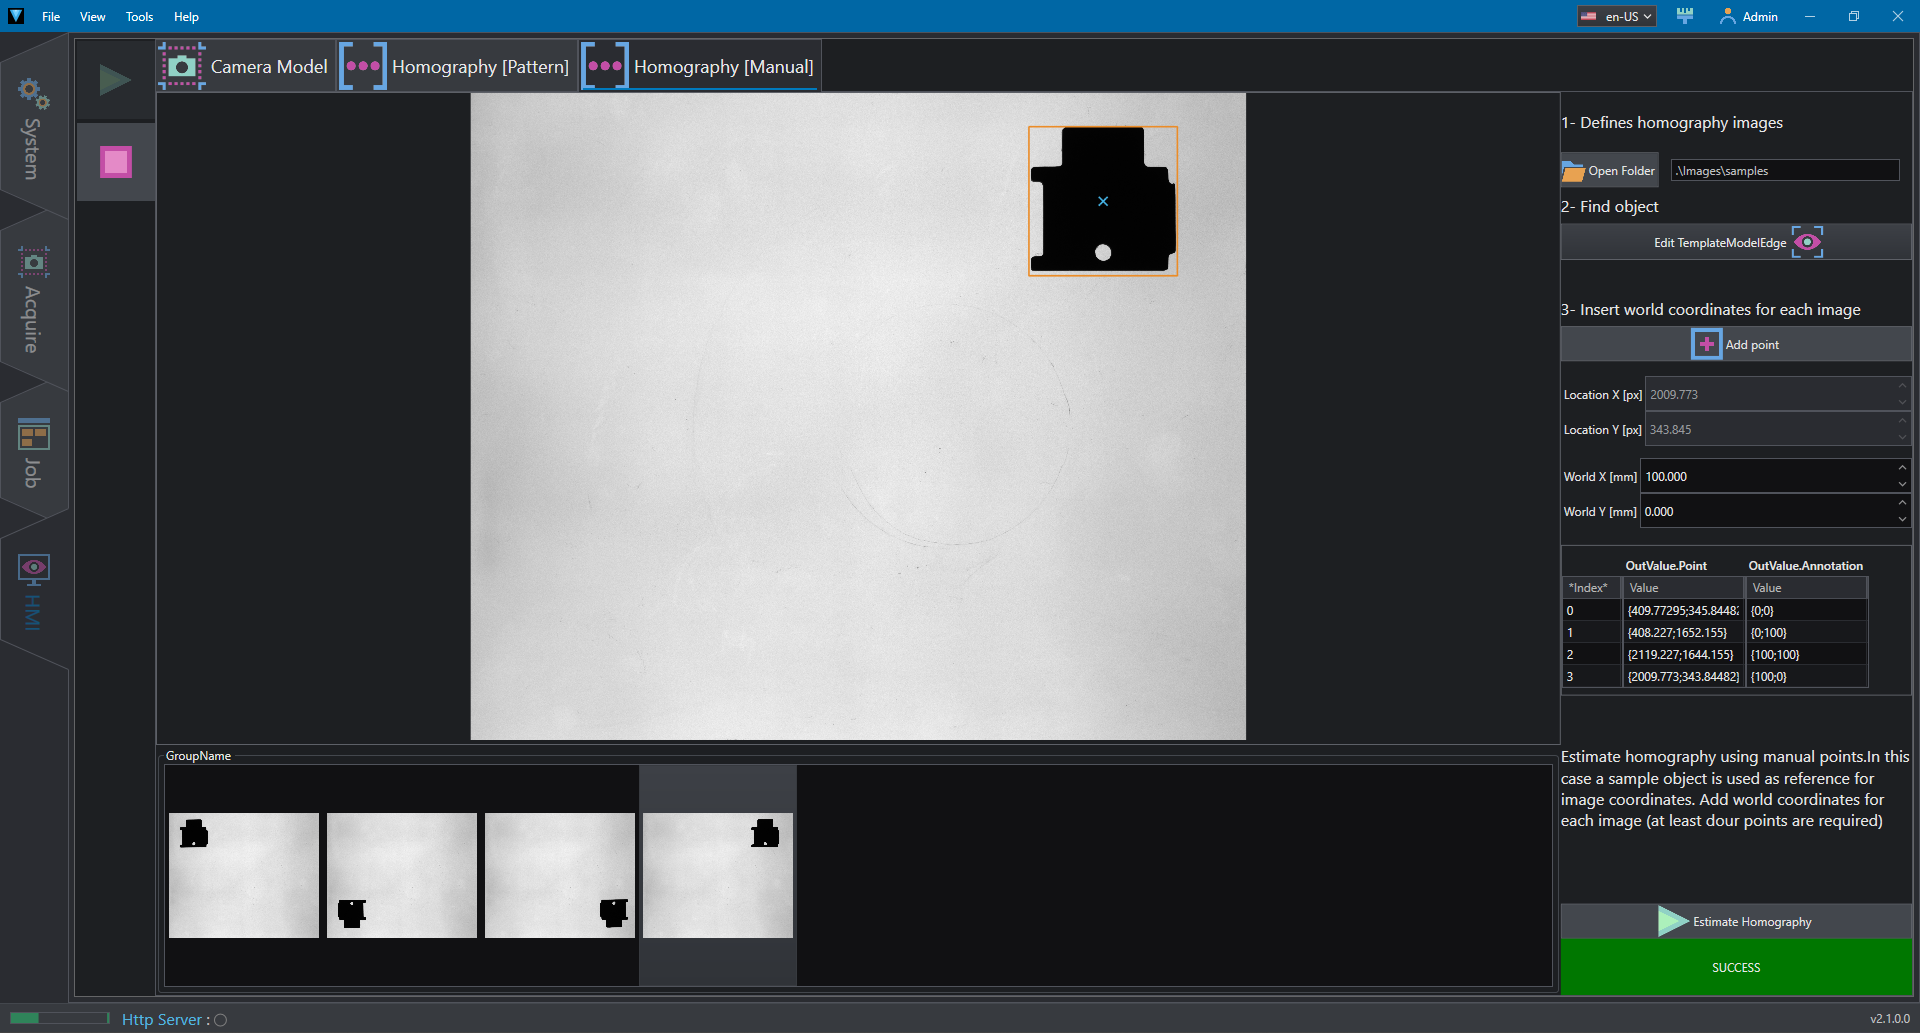The width and height of the screenshot is (1920, 1033).
Task: Decrease World Y value with stepper arrow
Action: [x=1901, y=519]
